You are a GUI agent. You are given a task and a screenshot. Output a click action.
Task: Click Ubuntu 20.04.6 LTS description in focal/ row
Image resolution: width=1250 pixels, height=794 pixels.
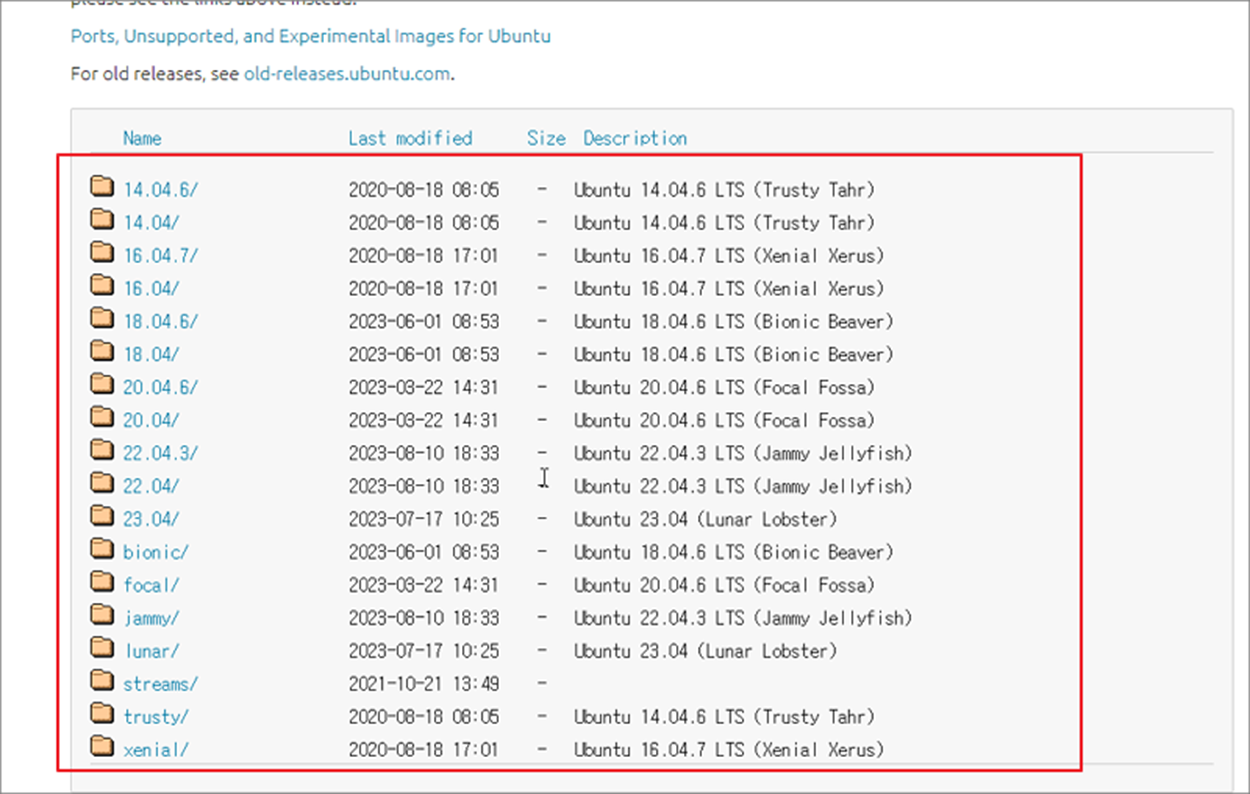(724, 585)
